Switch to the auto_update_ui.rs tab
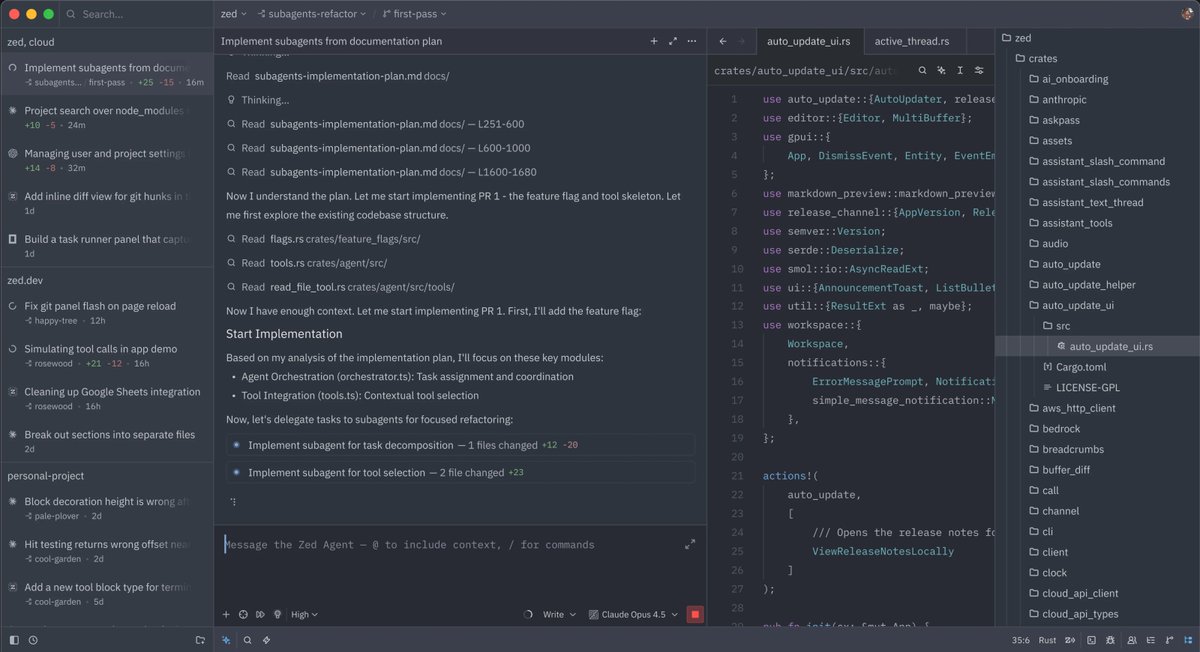 tap(808, 42)
